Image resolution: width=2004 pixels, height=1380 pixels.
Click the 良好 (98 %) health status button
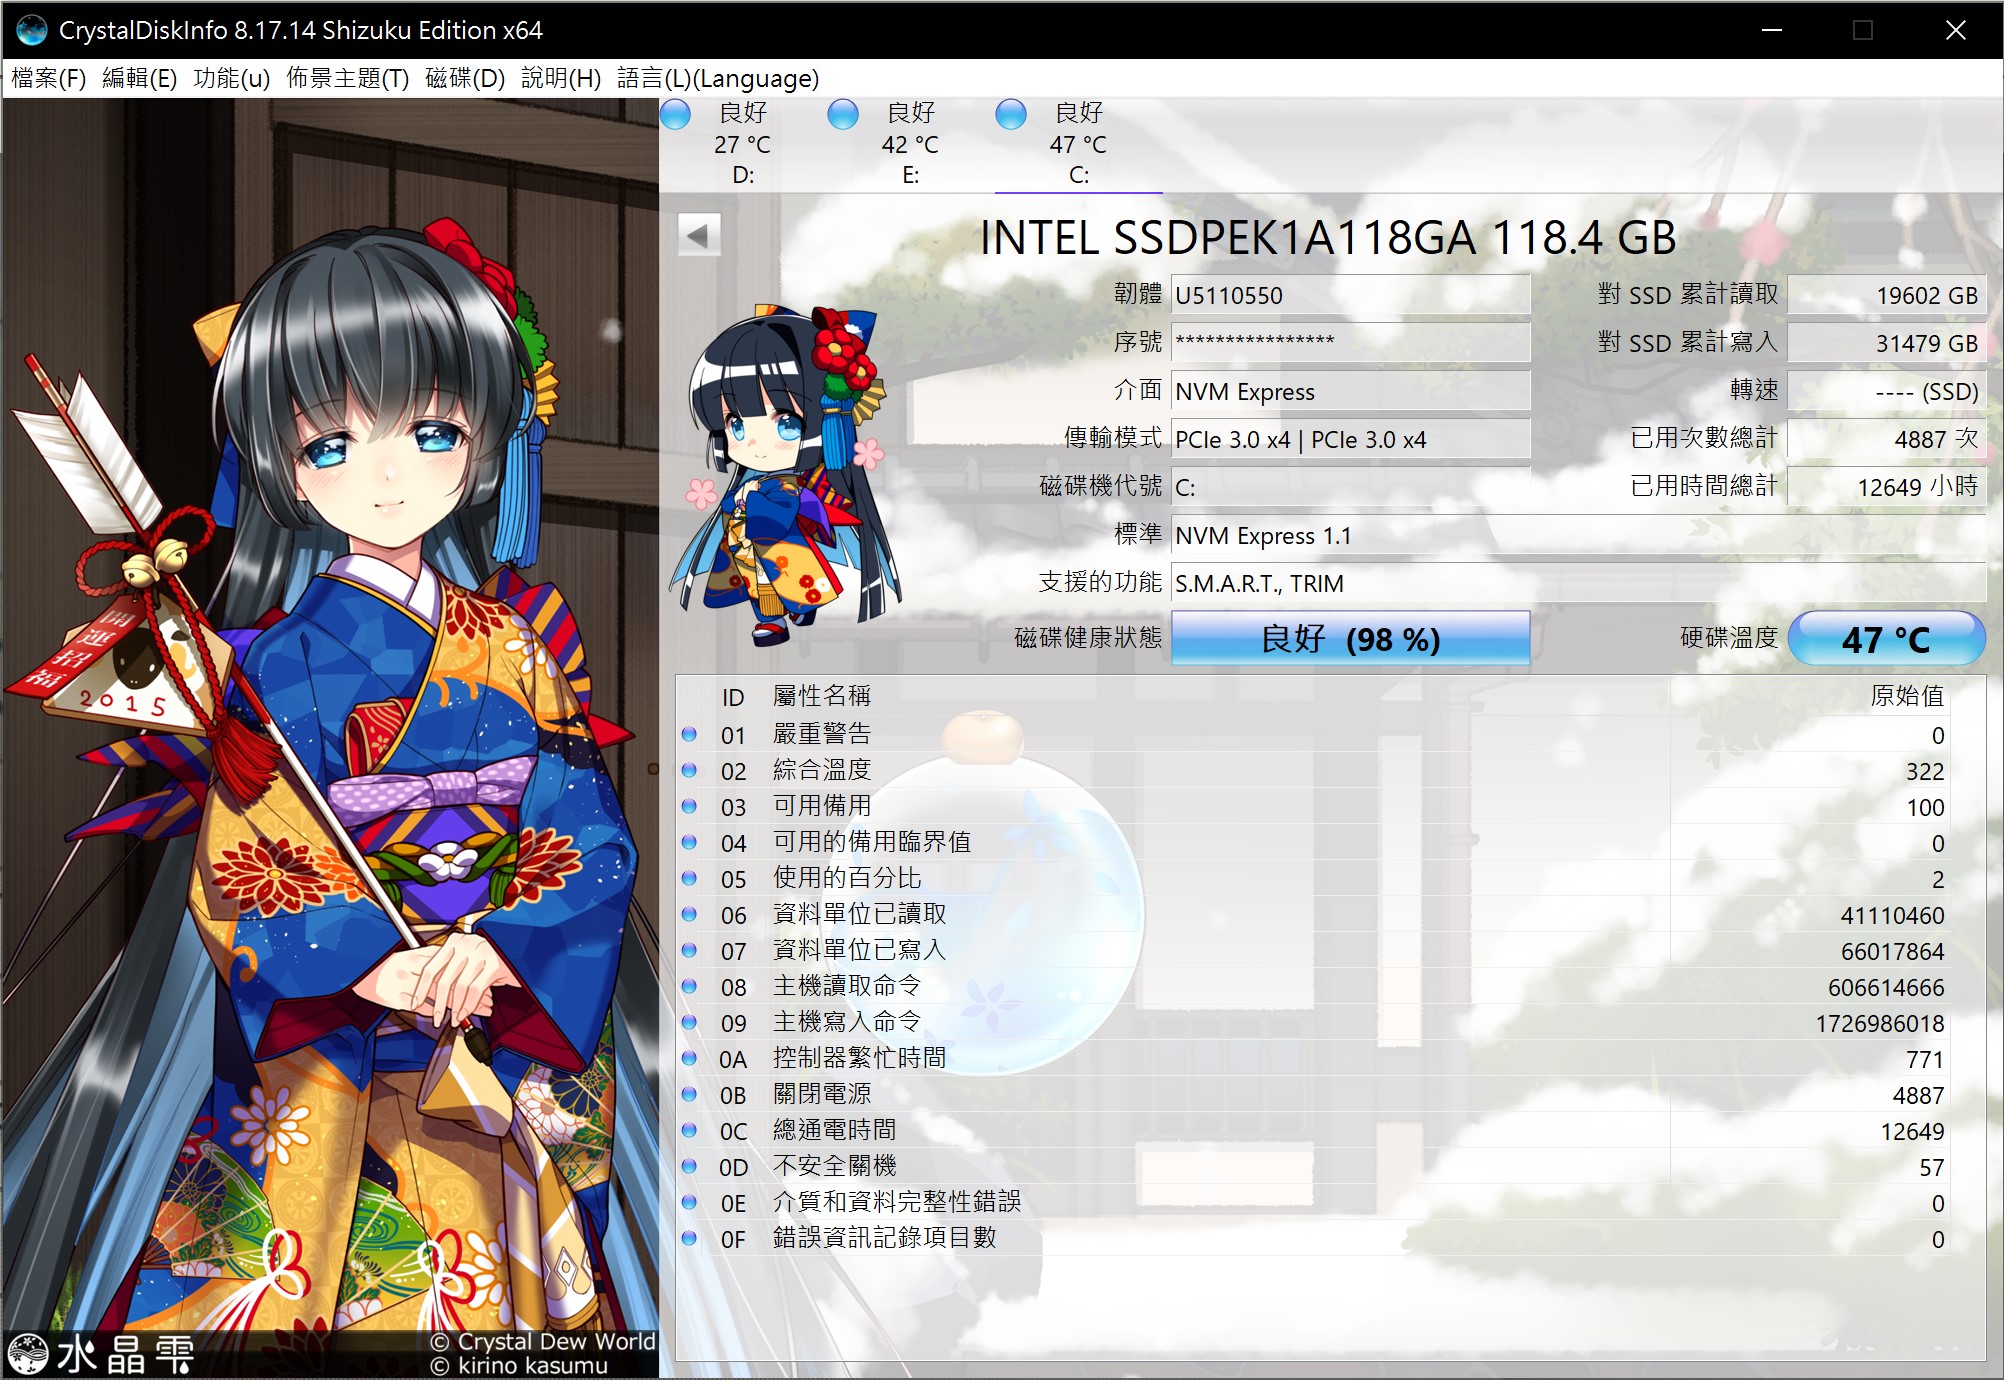point(1350,638)
